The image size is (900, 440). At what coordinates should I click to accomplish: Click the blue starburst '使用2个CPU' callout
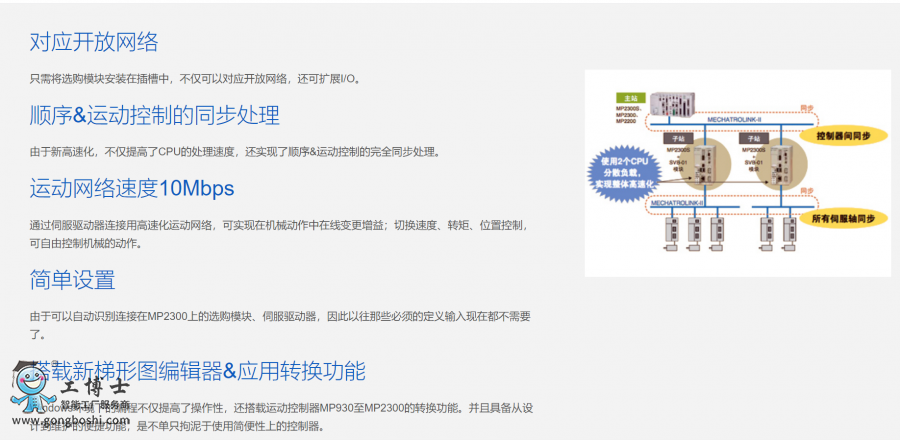click(x=623, y=170)
